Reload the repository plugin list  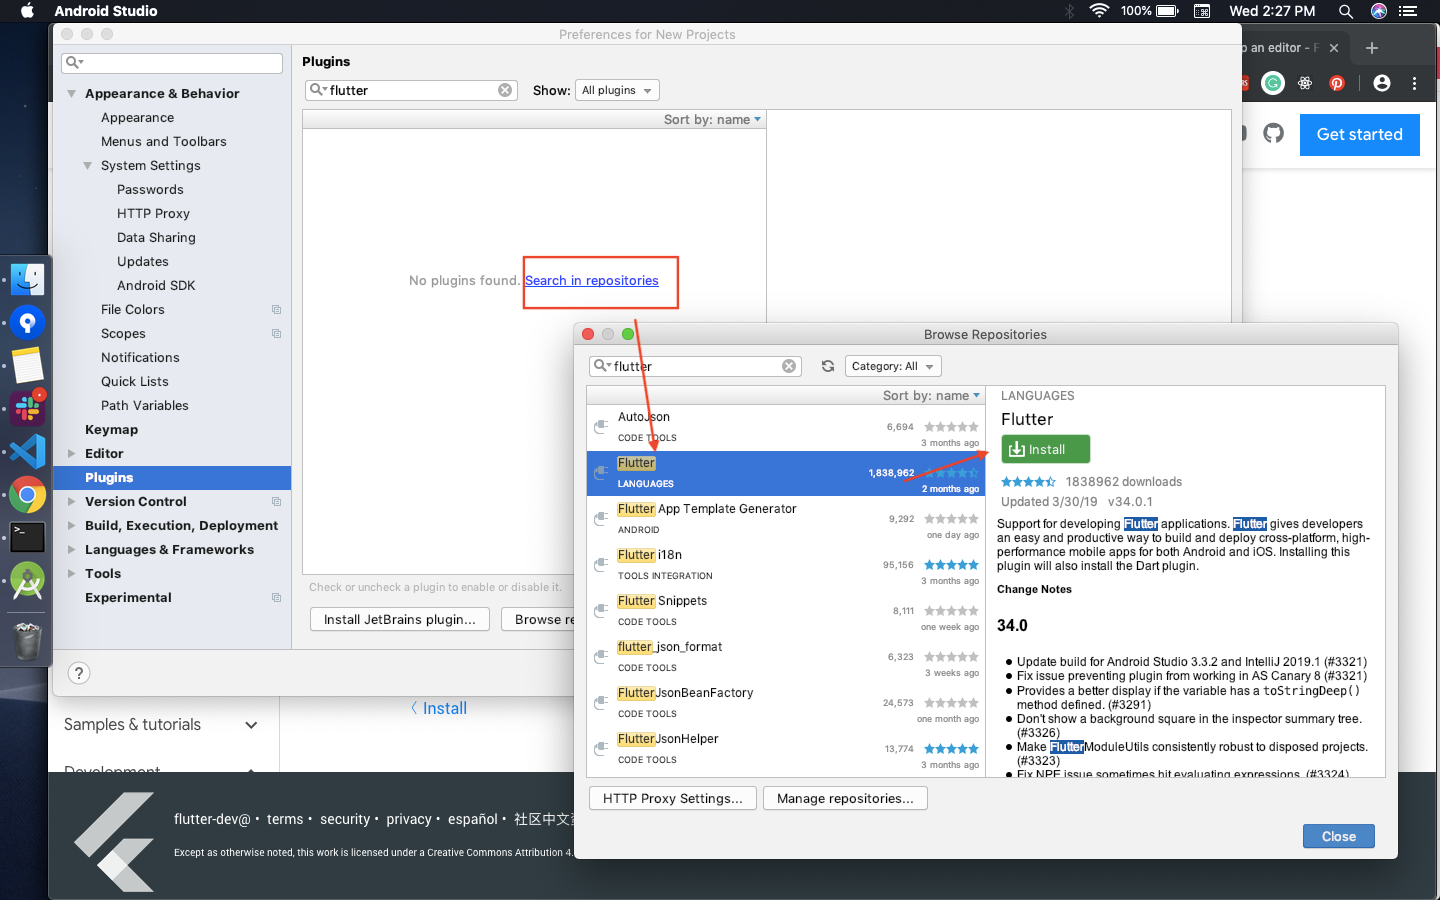click(x=828, y=366)
